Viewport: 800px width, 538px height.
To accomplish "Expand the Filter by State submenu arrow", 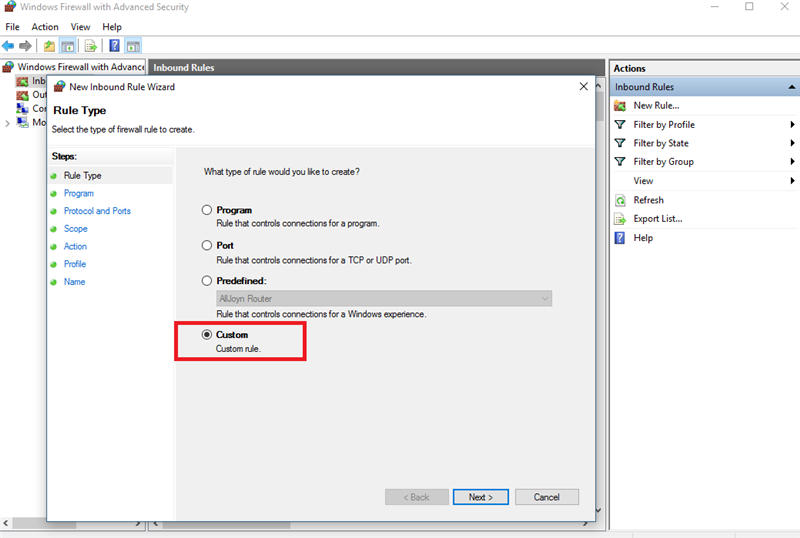I will [792, 143].
